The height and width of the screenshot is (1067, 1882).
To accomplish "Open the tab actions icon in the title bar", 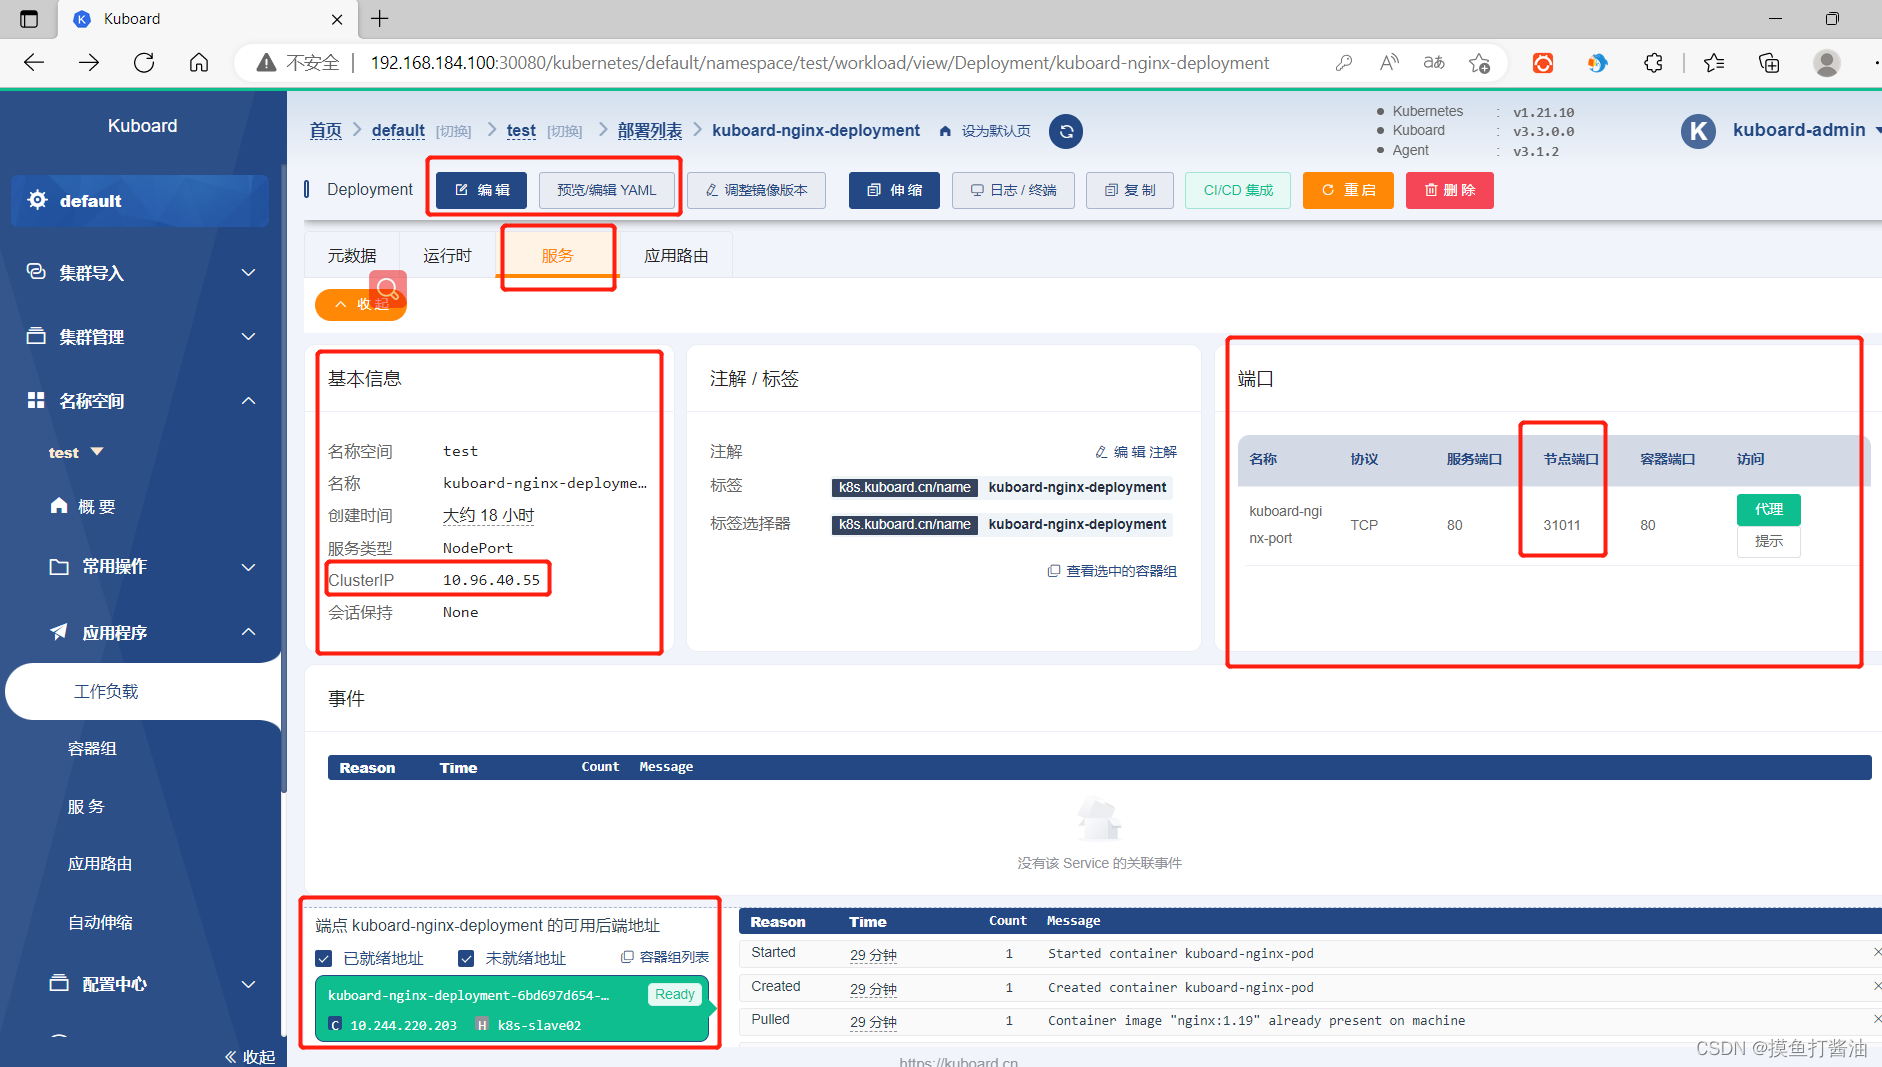I will coord(29,19).
